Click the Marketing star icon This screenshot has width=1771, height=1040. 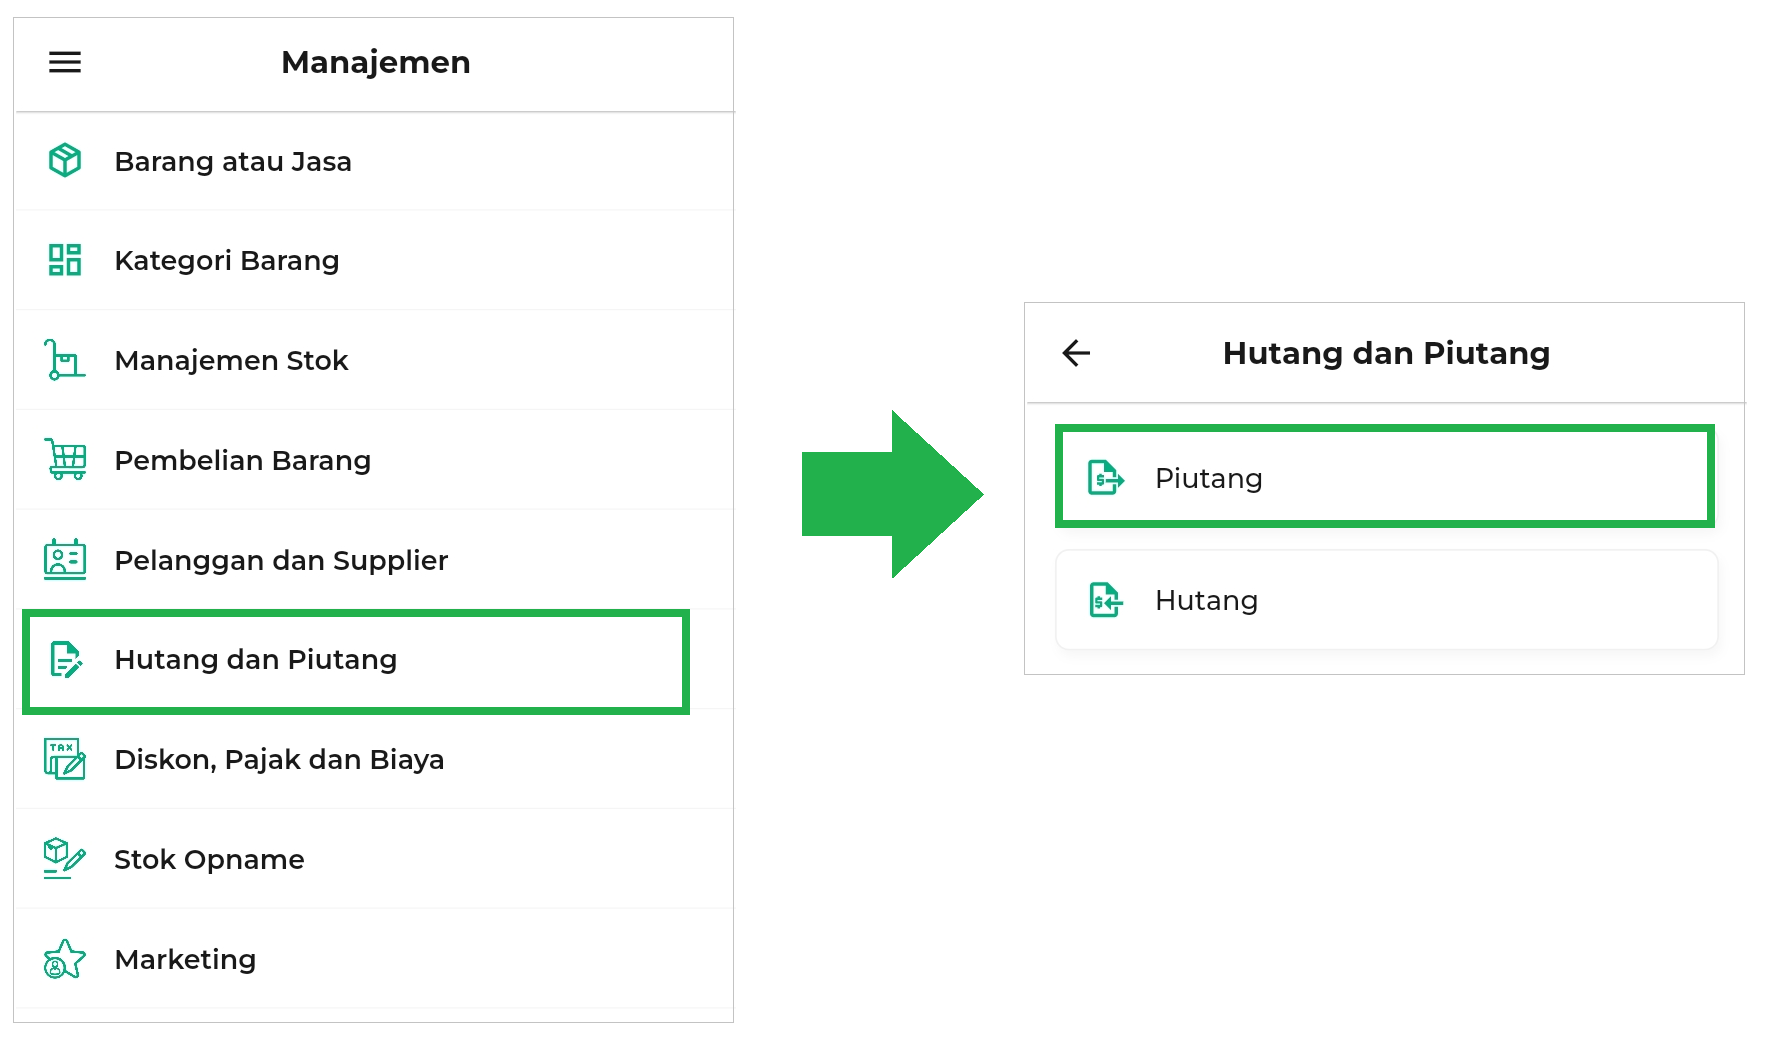point(65,959)
